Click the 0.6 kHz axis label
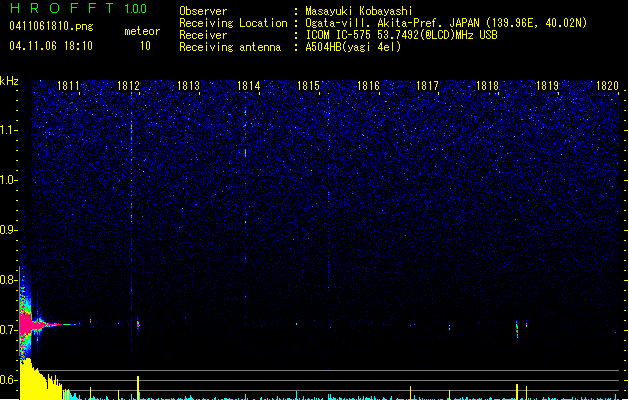 8,380
